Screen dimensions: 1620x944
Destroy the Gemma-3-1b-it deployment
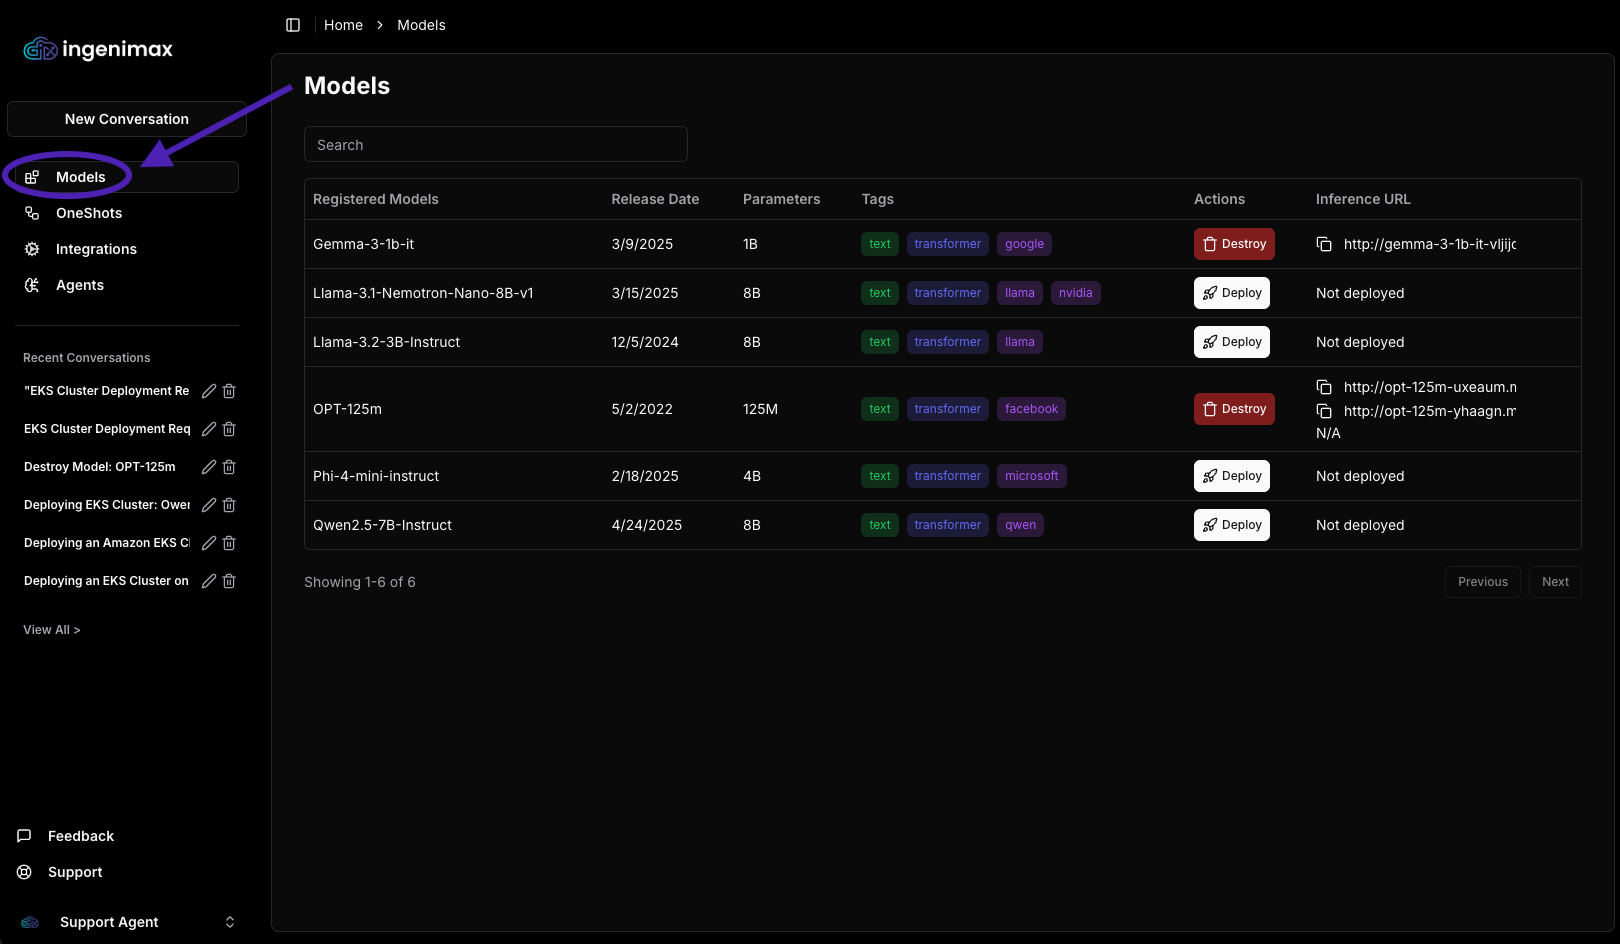click(x=1234, y=244)
